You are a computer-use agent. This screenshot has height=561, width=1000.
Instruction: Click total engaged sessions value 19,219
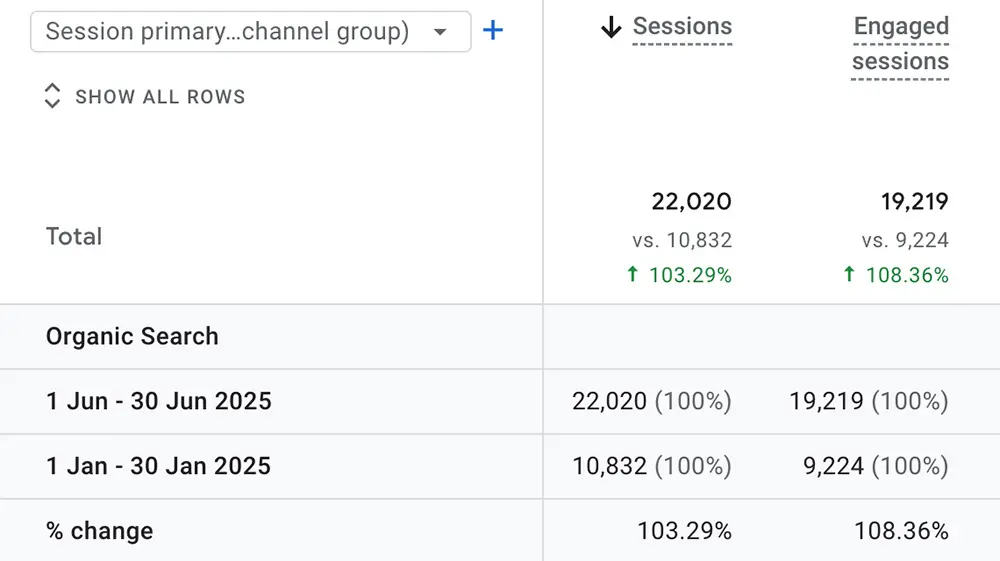click(915, 201)
